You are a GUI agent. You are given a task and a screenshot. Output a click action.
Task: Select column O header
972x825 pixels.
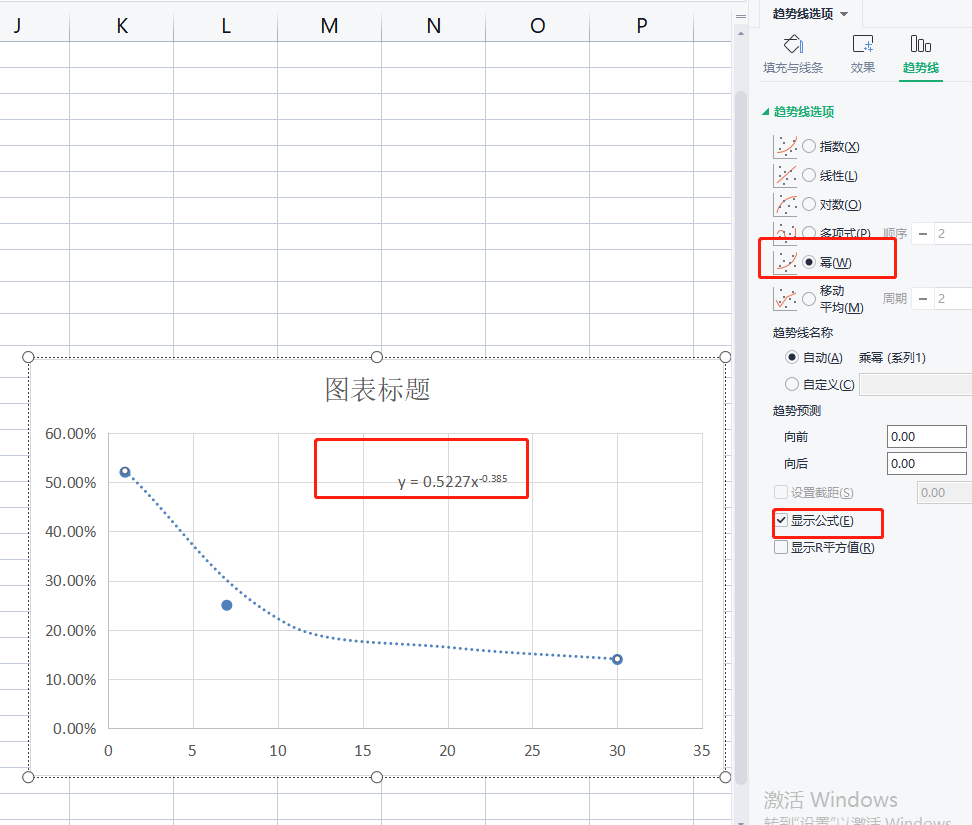537,26
